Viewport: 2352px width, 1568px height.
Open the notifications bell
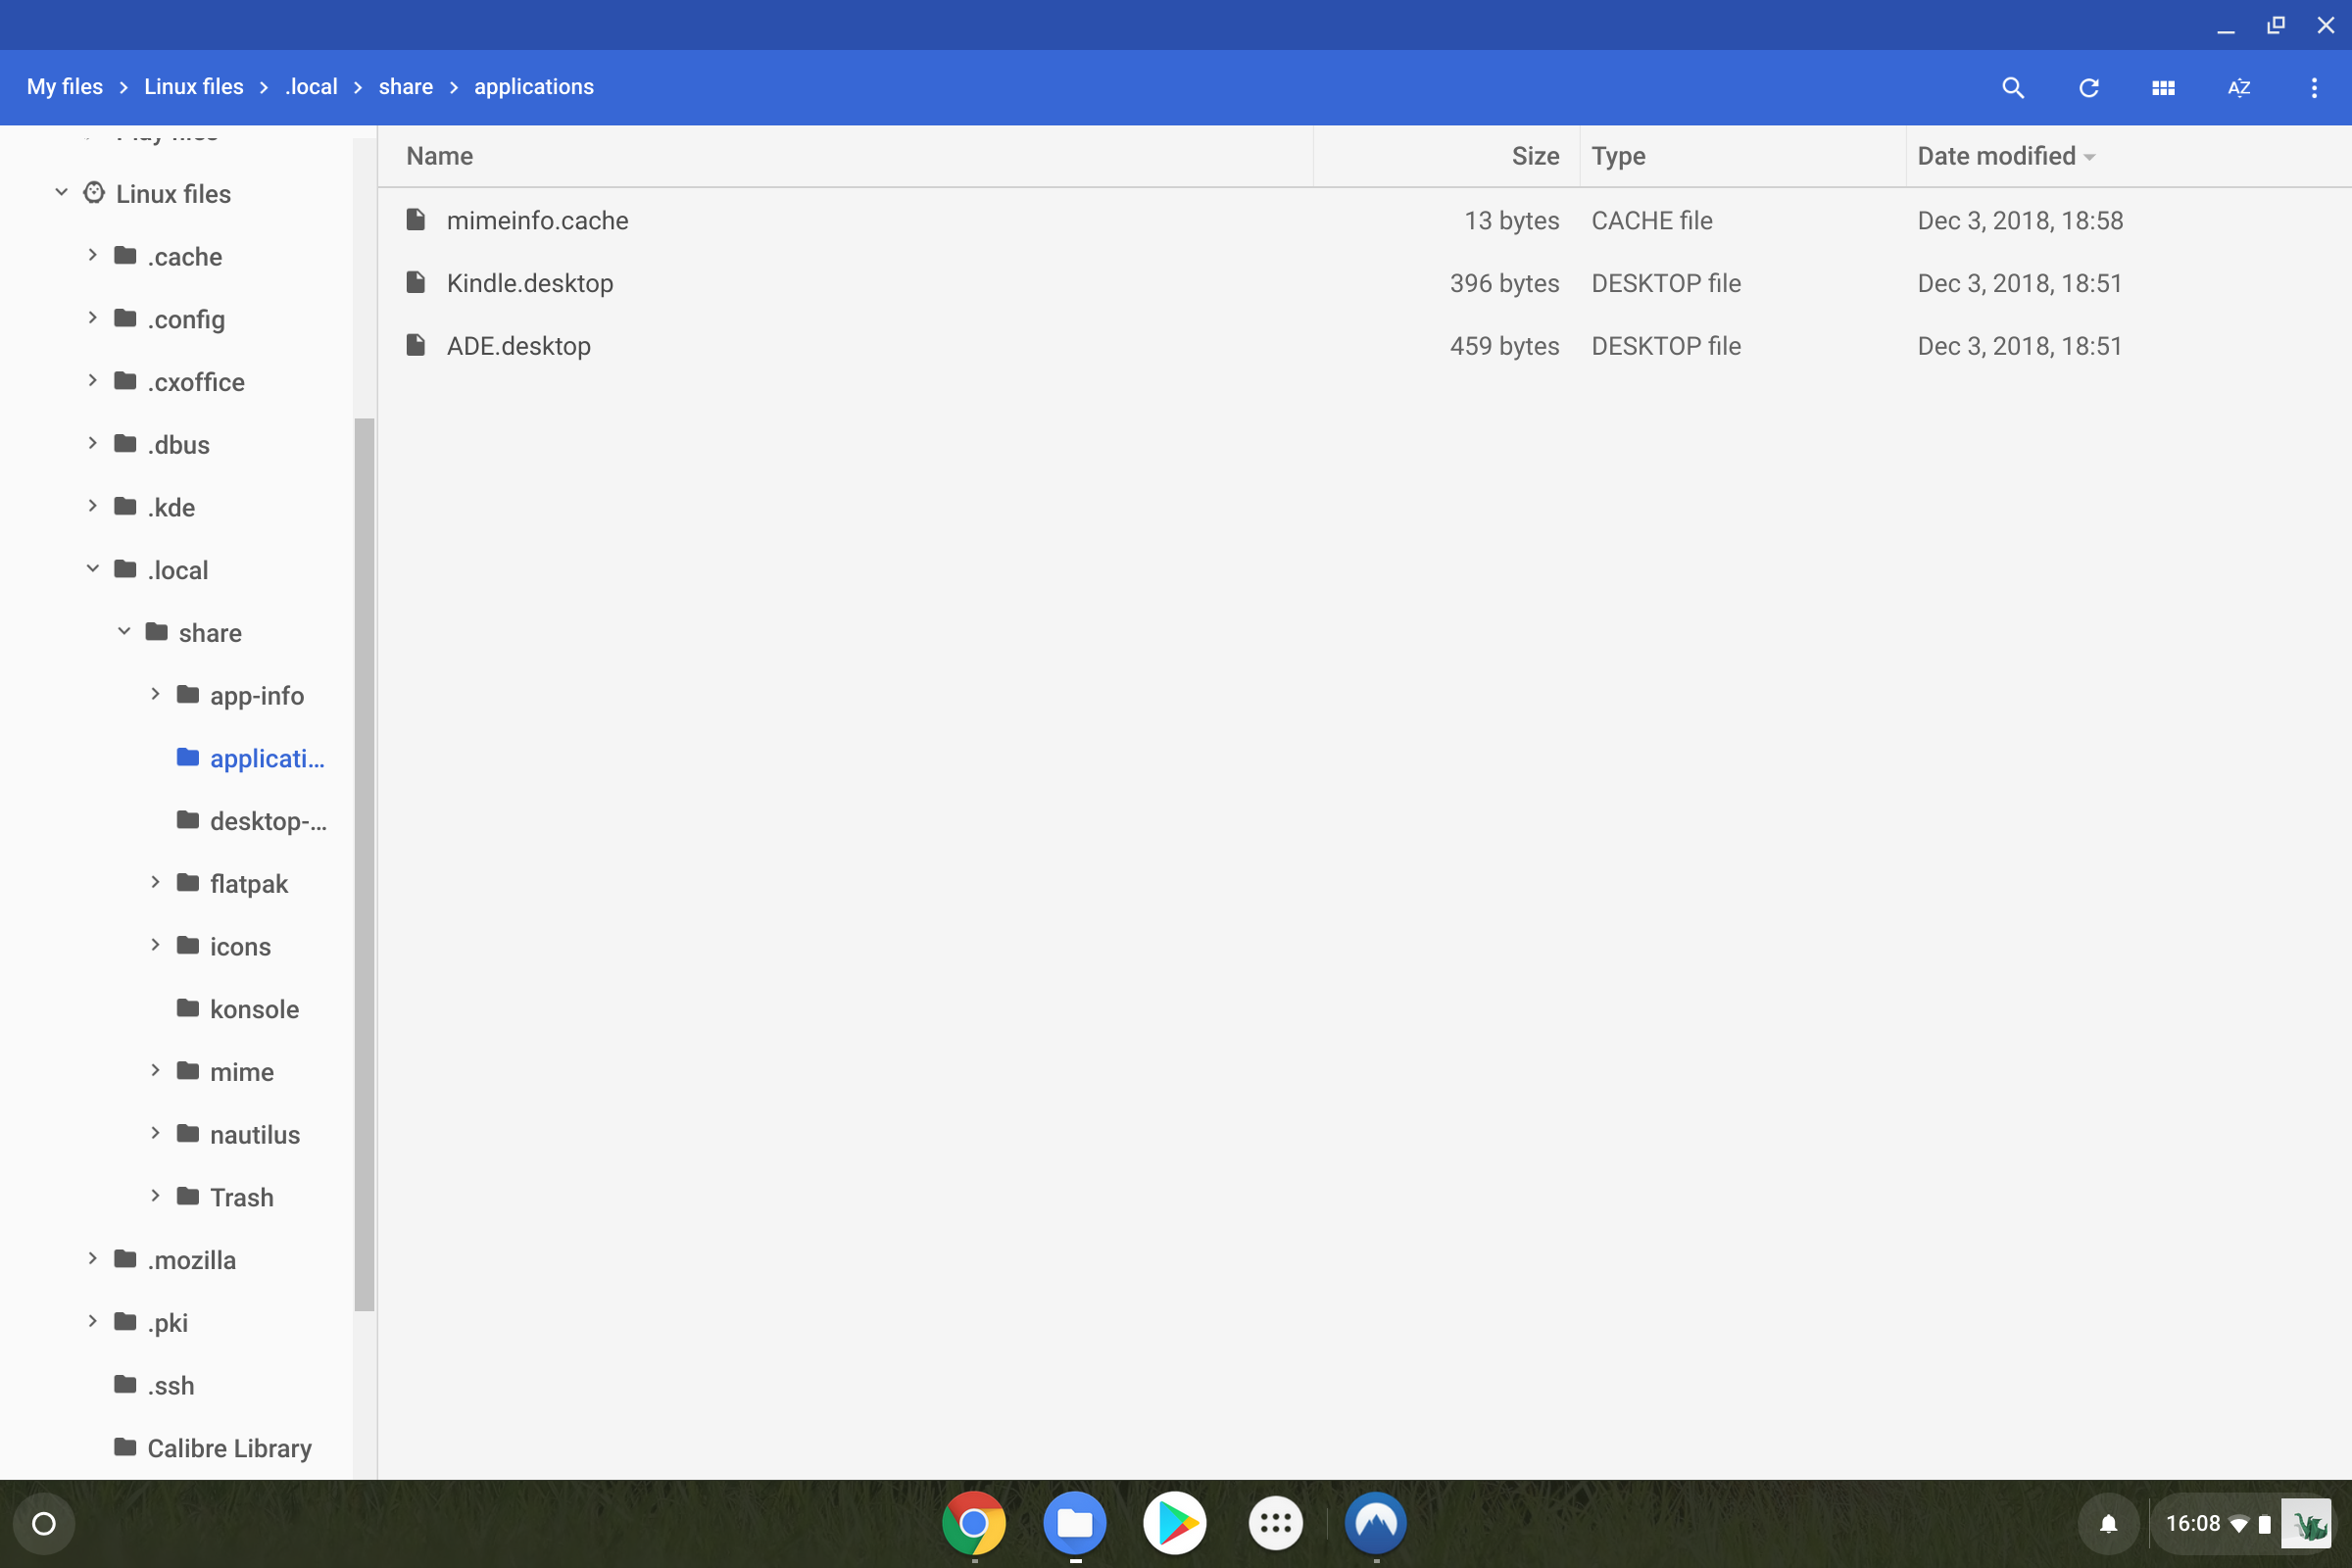click(x=2109, y=1523)
